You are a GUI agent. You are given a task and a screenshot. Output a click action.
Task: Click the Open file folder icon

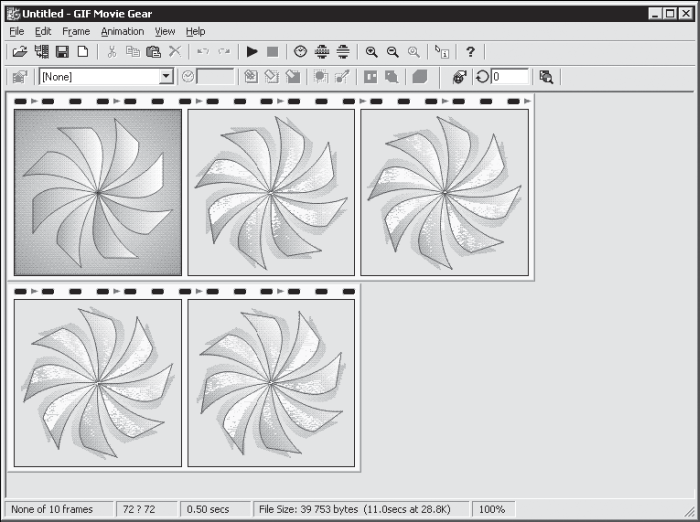[x=20, y=52]
